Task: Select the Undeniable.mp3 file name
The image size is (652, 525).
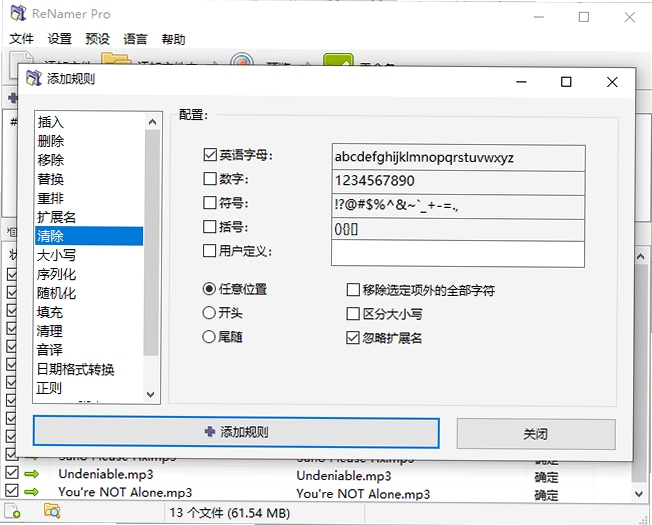Action: click(106, 474)
